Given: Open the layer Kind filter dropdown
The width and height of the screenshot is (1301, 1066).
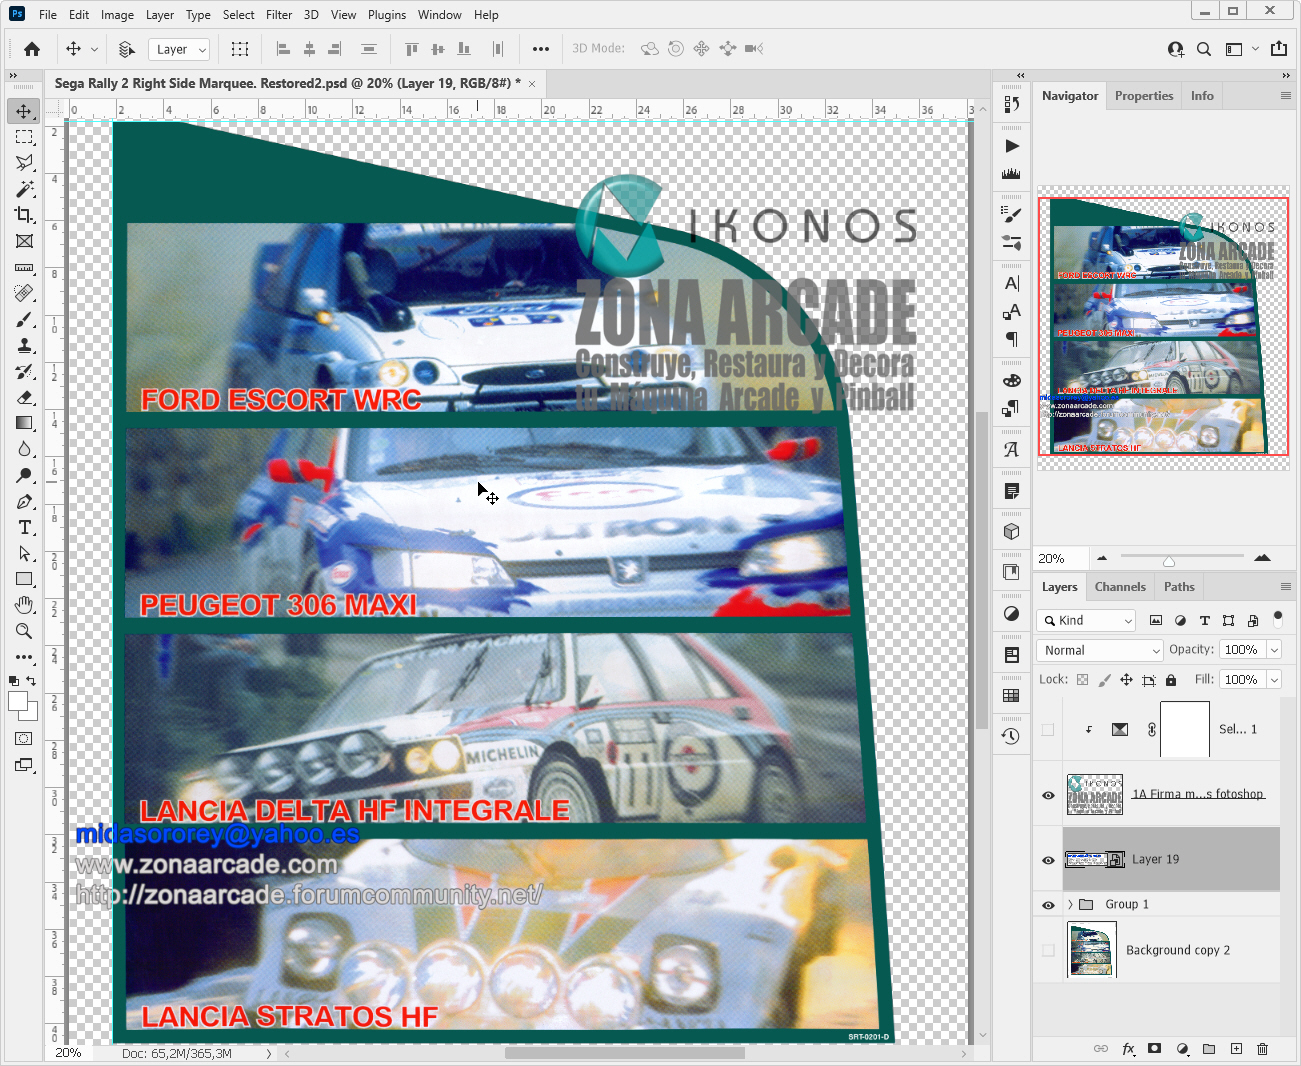Looking at the screenshot, I should [1085, 620].
